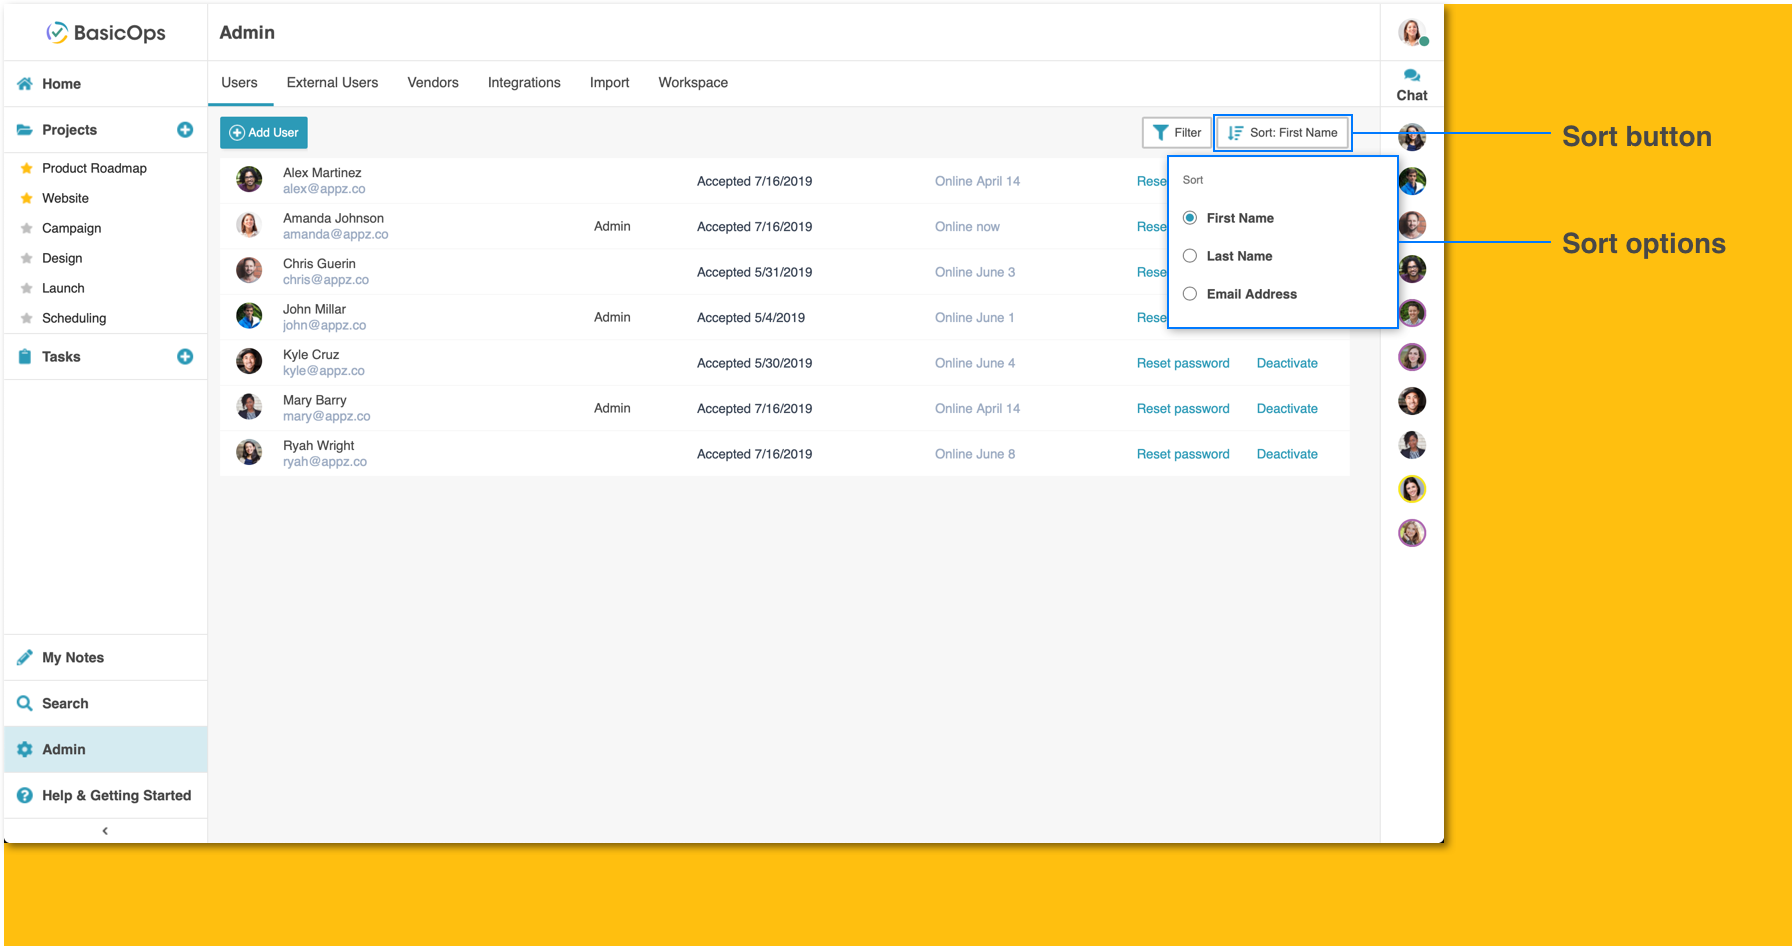This screenshot has height=946, width=1792.
Task: Toggle the star beside Campaign project
Action: [x=27, y=228]
